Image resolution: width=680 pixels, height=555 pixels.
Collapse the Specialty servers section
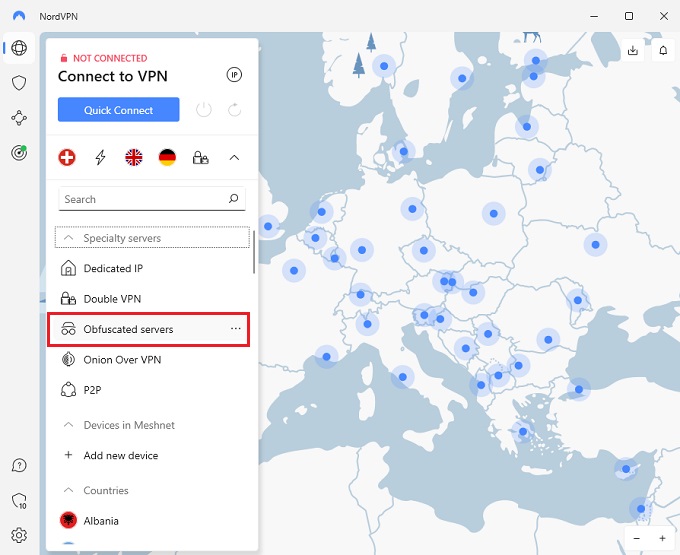pos(152,238)
